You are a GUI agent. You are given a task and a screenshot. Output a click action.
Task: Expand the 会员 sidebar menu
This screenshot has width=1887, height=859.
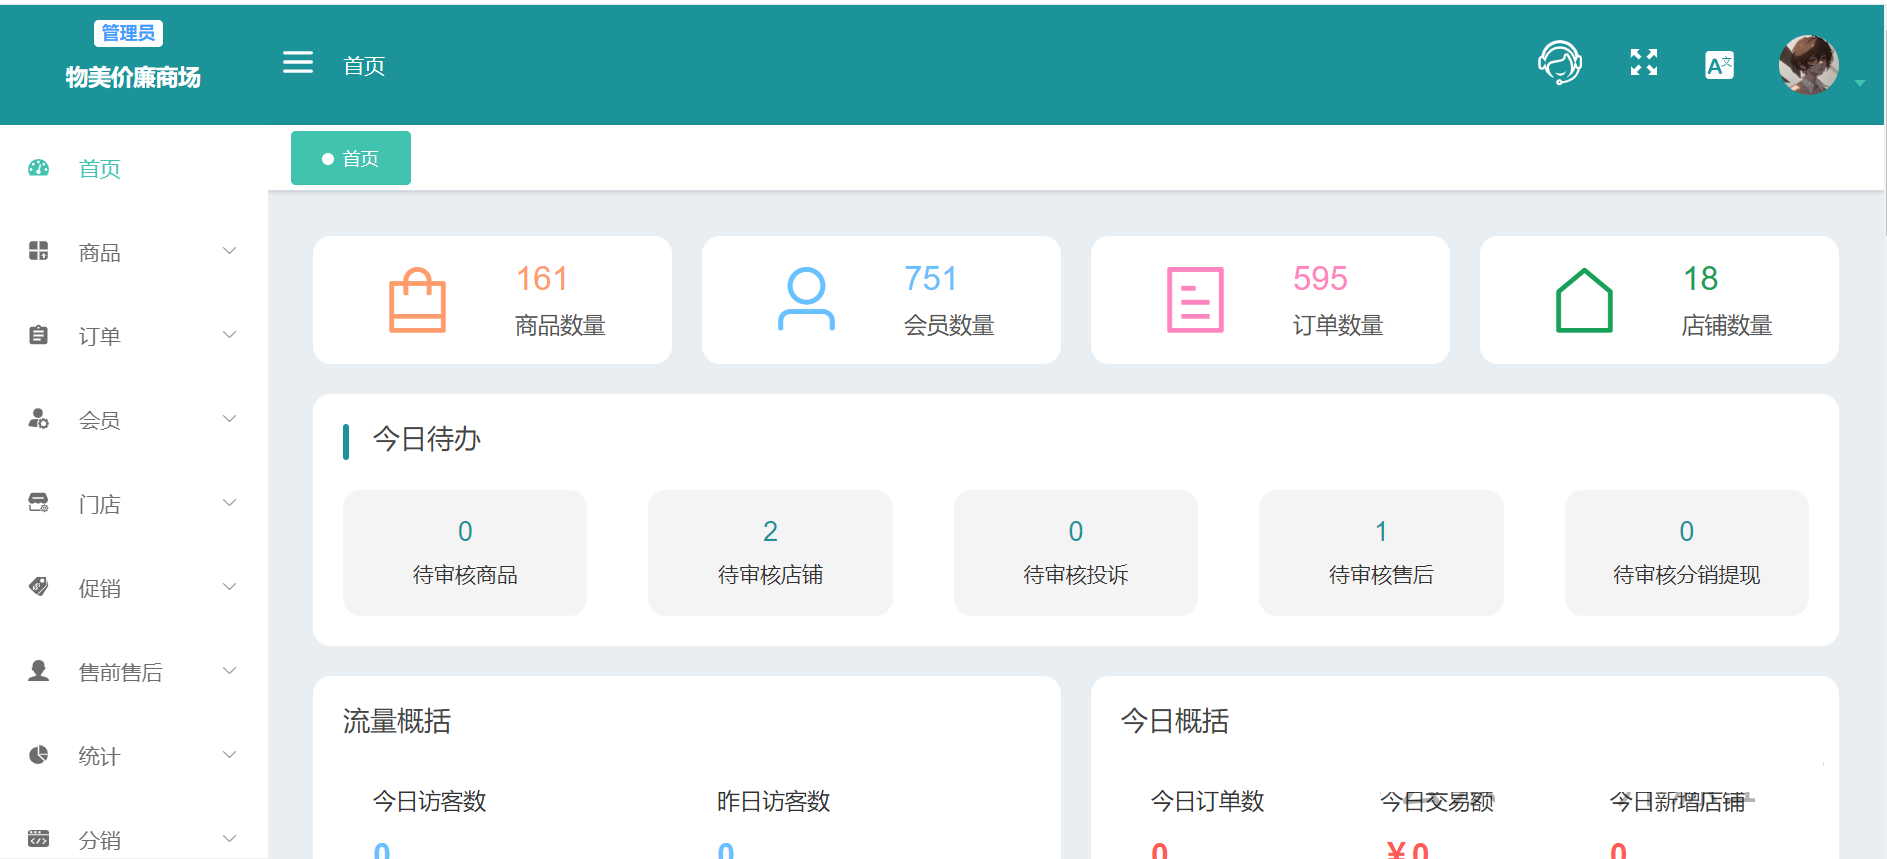[x=132, y=420]
